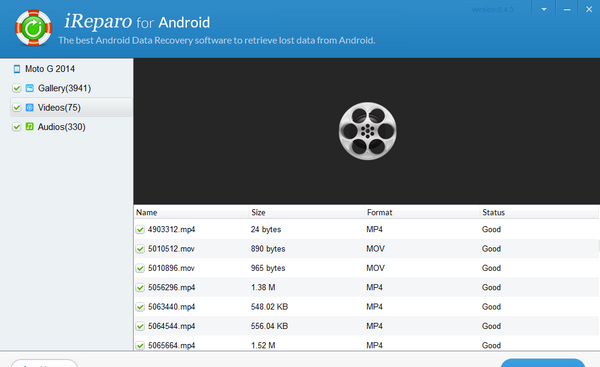Image resolution: width=600 pixels, height=367 pixels.
Task: Uncheck the Videos(75) checkbox
Action: tap(16, 108)
